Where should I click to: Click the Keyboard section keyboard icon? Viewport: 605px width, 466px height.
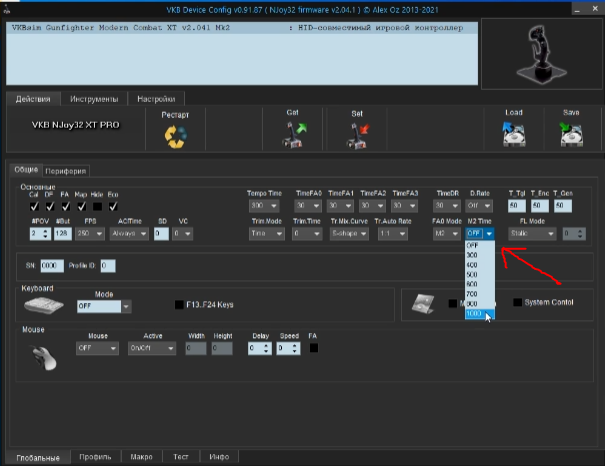pyautogui.click(x=44, y=306)
